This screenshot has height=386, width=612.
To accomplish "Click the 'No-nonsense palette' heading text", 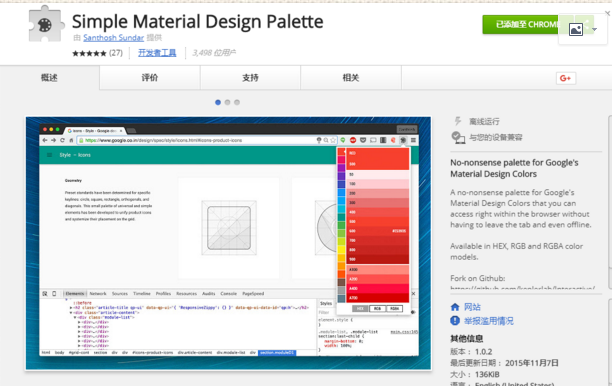I will pos(514,168).
